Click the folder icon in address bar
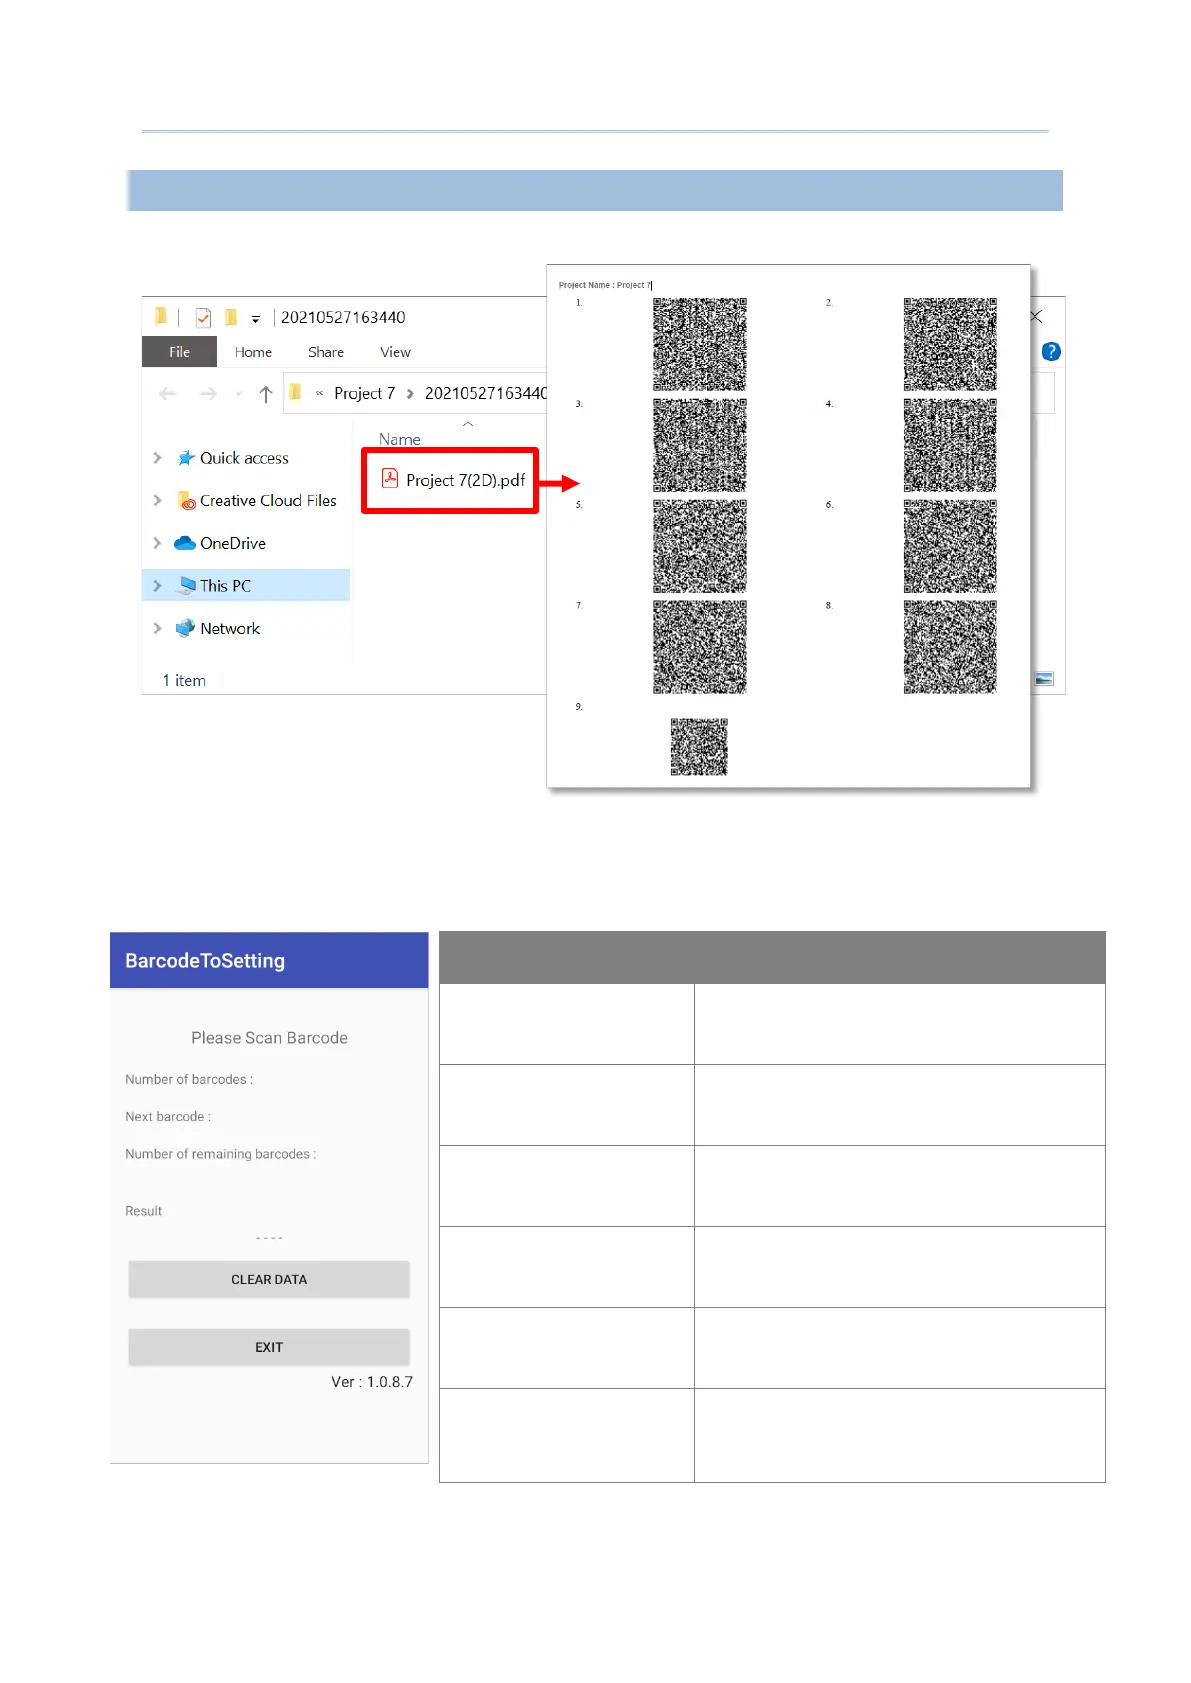This screenshot has height=1683, width=1191. click(295, 392)
